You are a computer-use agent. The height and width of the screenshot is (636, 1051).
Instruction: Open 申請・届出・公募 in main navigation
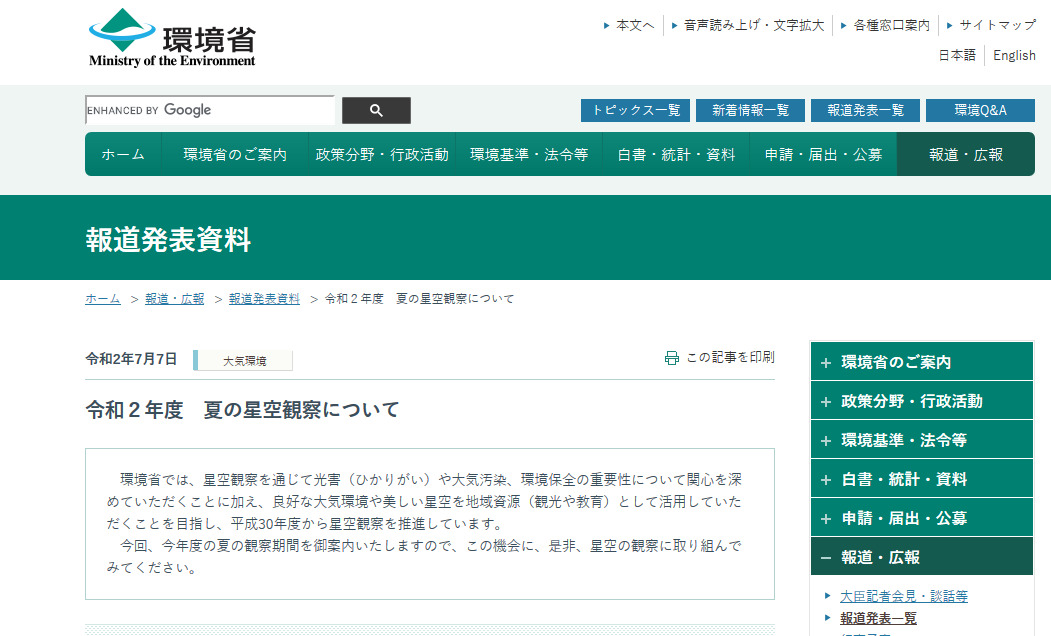click(x=823, y=154)
